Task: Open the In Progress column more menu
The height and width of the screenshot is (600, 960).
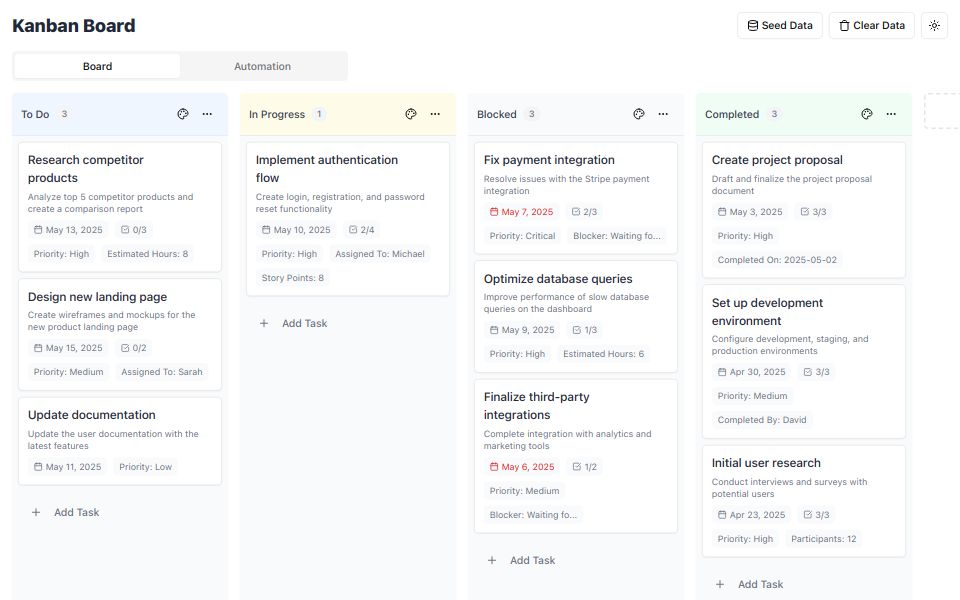Action: 435,114
